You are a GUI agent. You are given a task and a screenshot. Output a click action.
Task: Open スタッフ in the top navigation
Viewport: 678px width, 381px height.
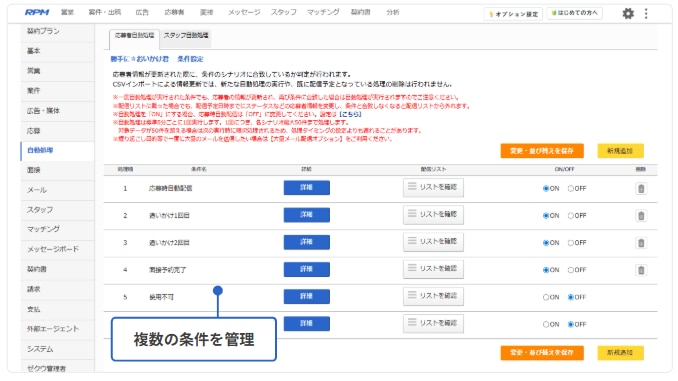(284, 12)
